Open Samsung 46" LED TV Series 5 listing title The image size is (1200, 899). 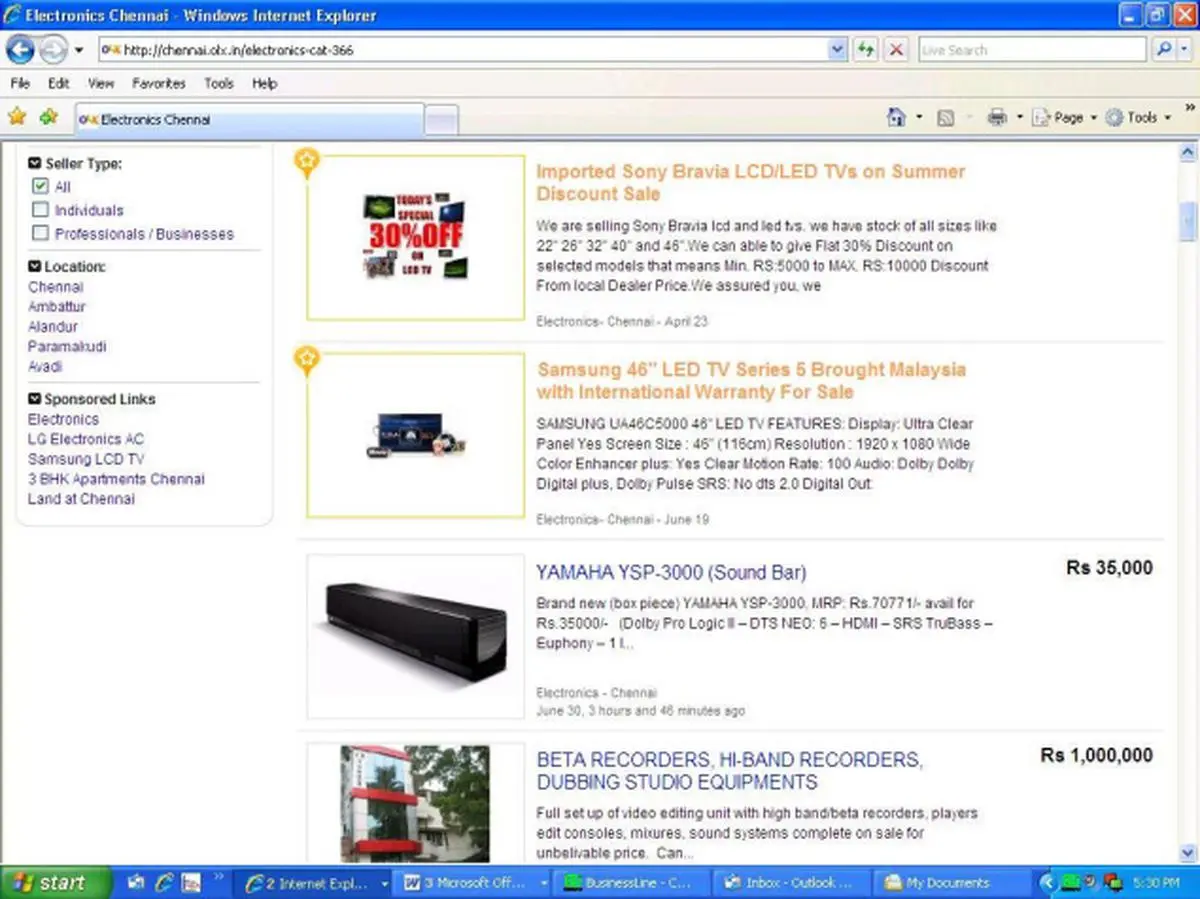click(x=751, y=380)
